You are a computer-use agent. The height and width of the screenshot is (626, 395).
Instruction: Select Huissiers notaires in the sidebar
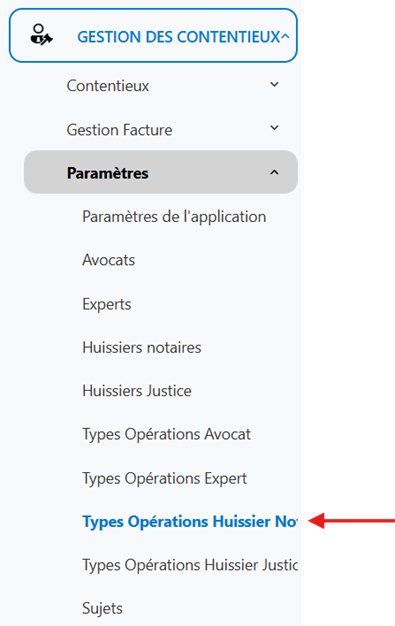point(142,347)
